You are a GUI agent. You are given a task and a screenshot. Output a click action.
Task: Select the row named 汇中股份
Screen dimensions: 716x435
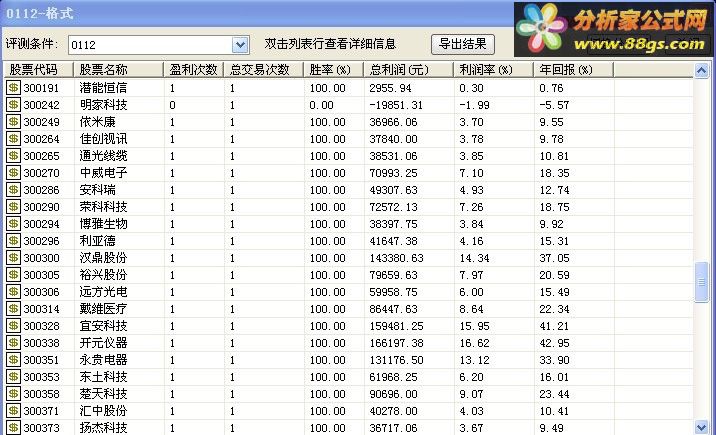coord(349,411)
